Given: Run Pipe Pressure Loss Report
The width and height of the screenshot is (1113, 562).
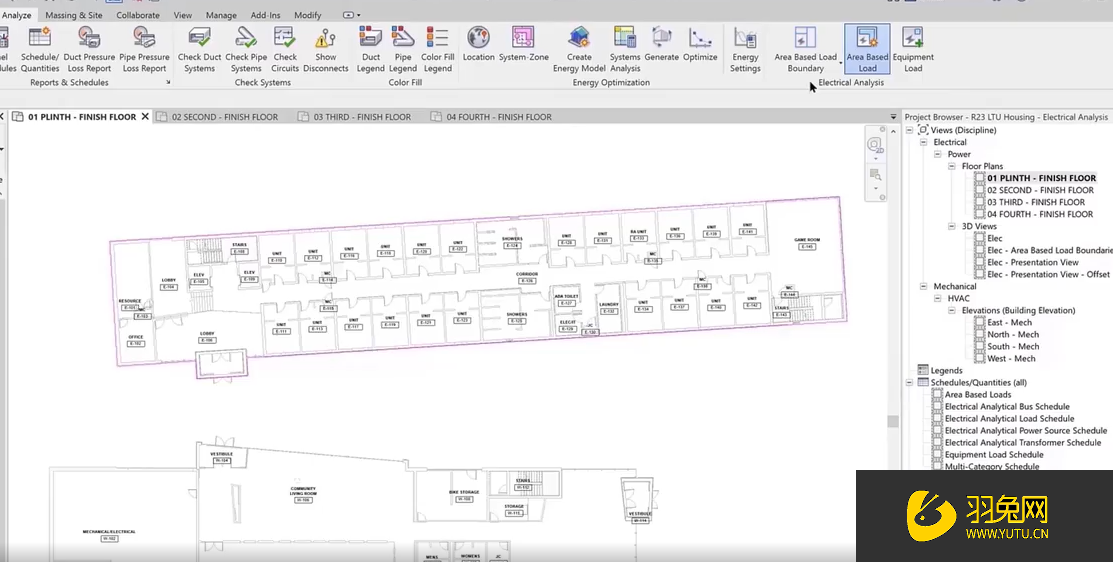Looking at the screenshot, I should (x=144, y=49).
